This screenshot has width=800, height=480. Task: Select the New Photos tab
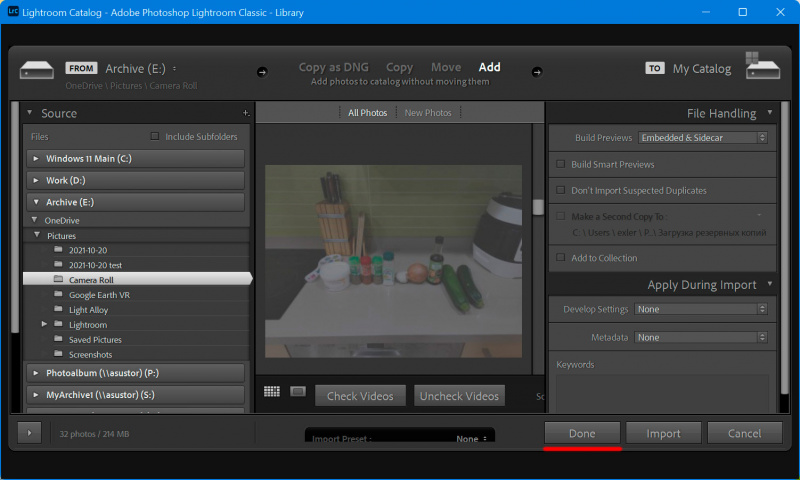coord(427,113)
